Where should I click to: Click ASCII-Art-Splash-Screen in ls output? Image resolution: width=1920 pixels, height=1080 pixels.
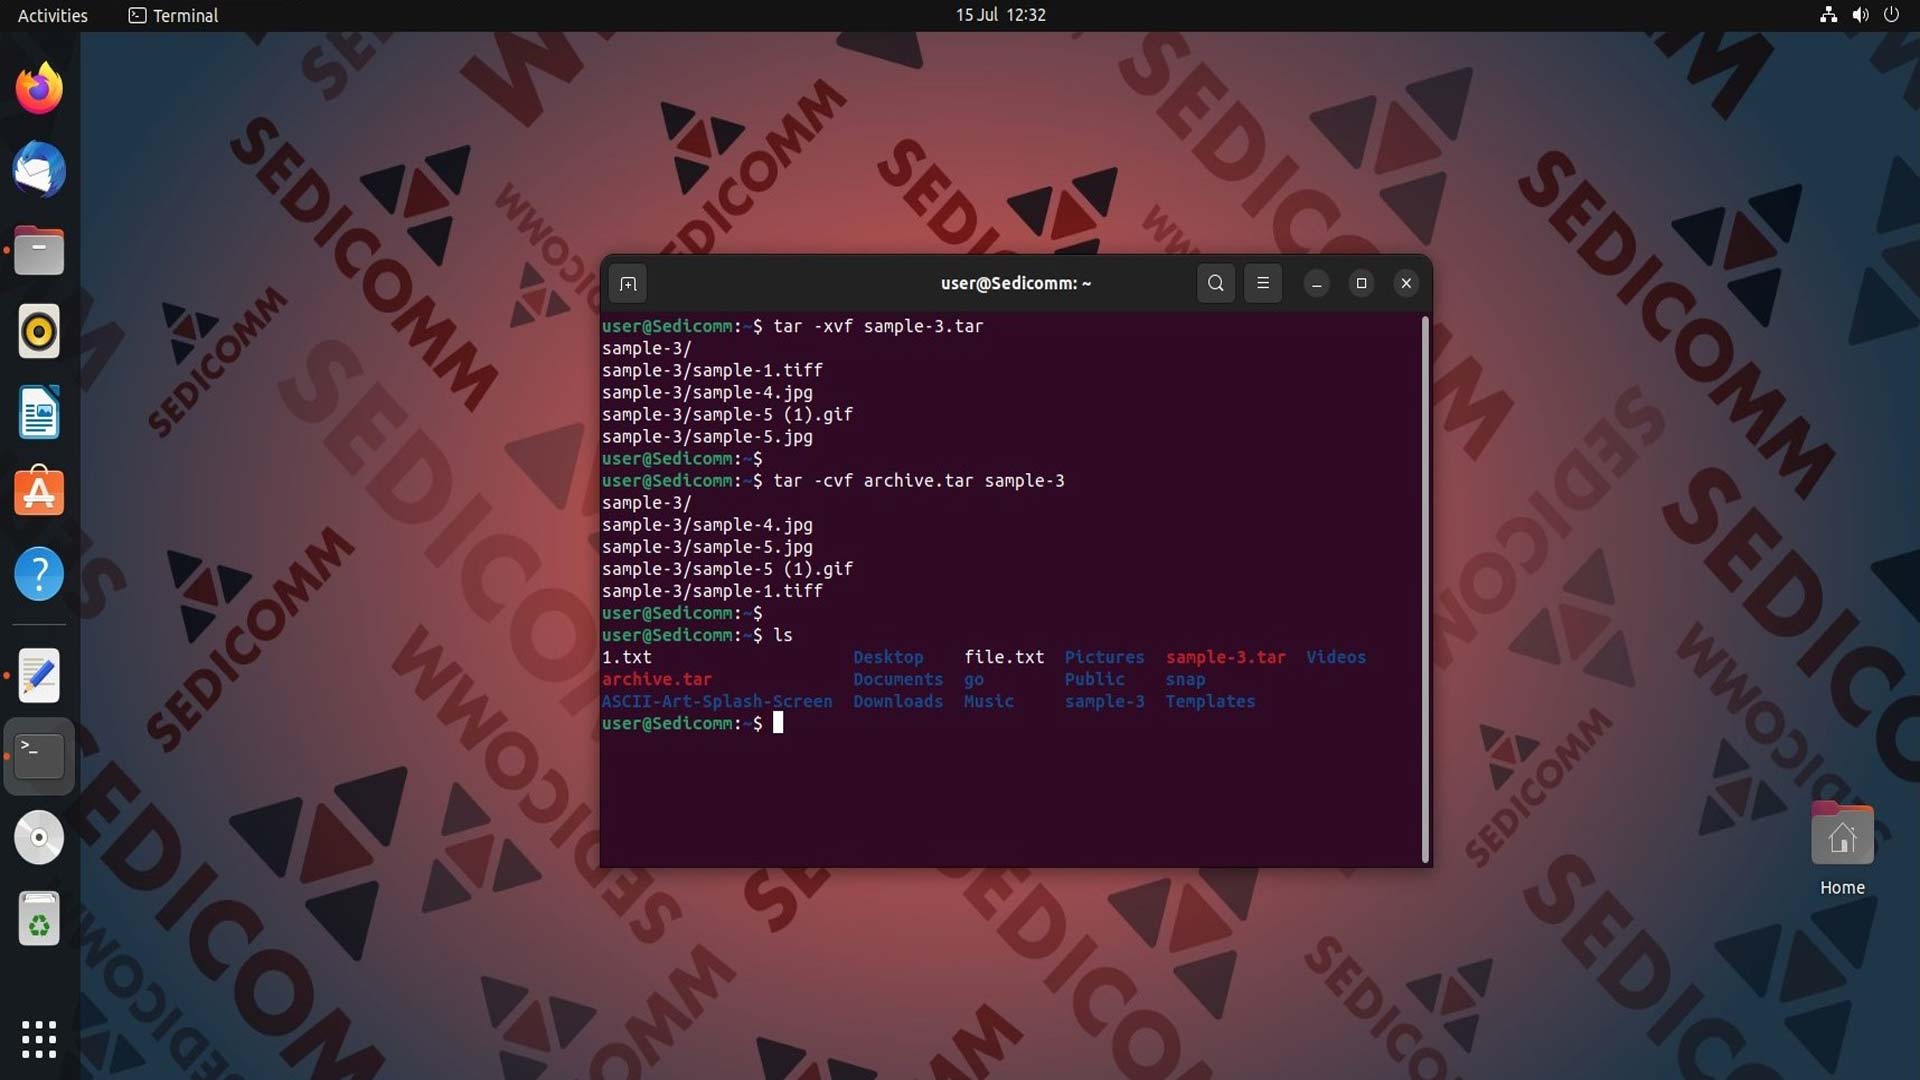[717, 702]
